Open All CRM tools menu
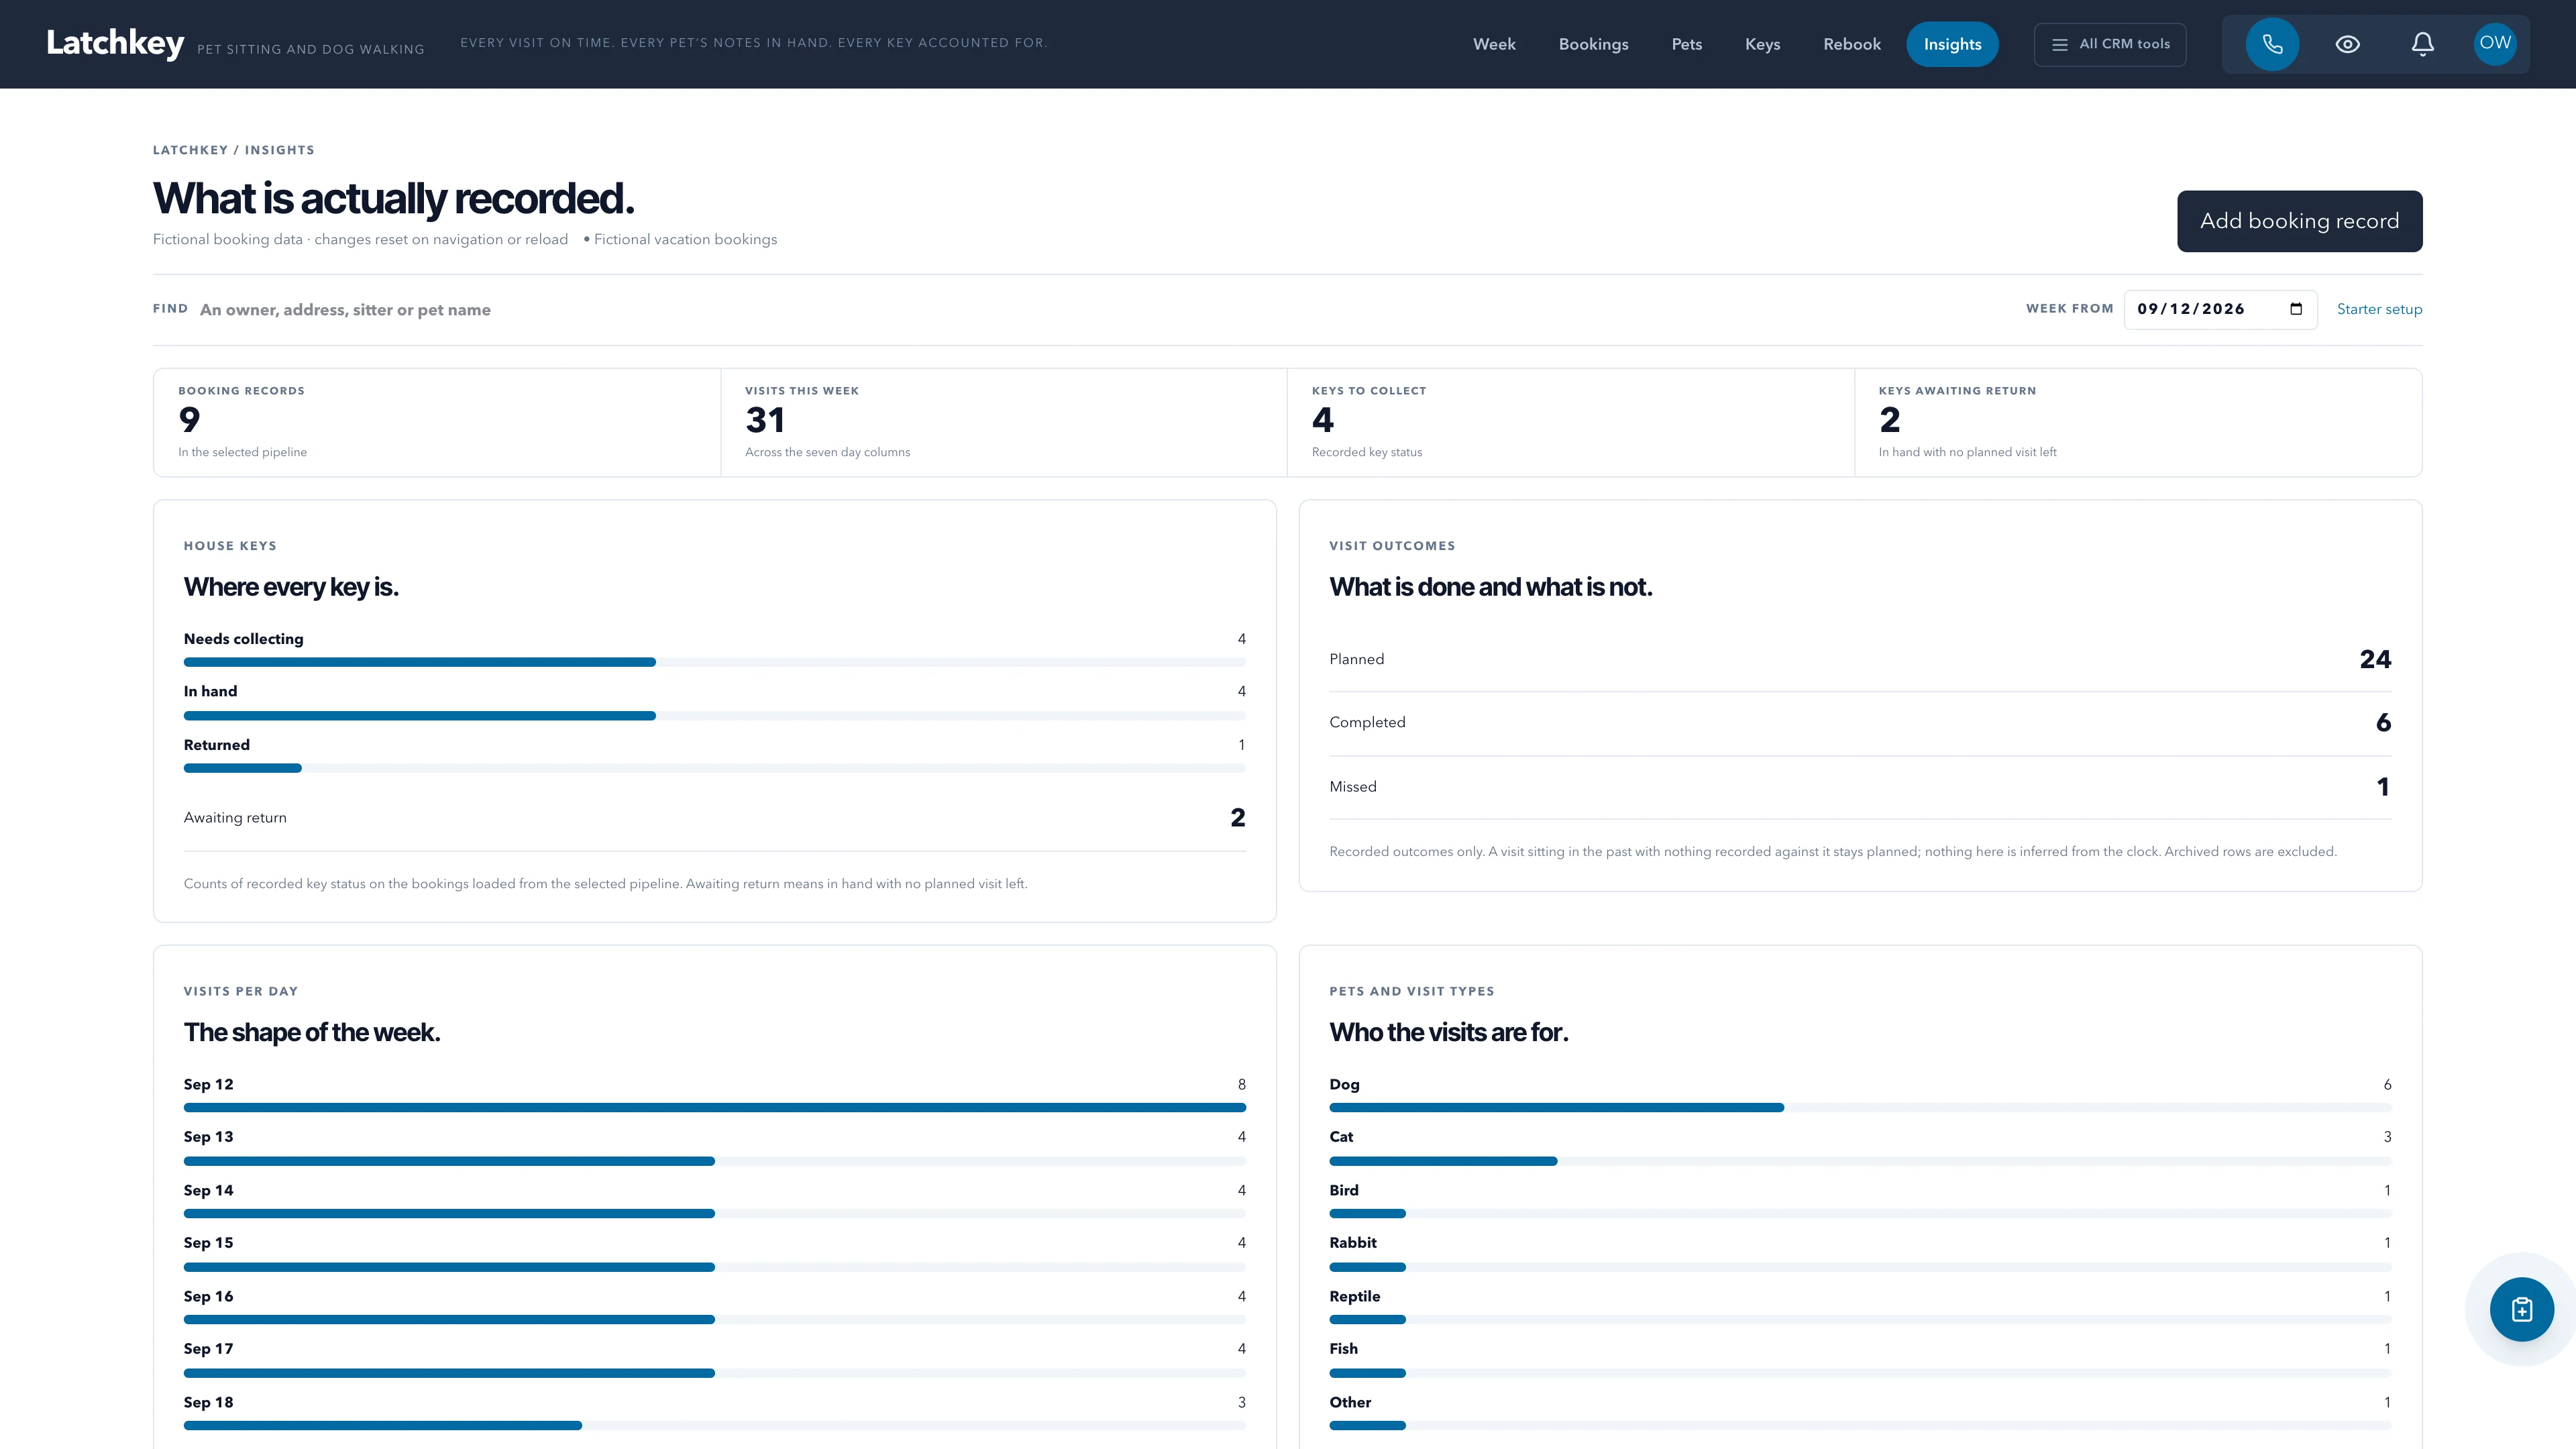Image resolution: width=2576 pixels, height=1449 pixels. click(2110, 44)
